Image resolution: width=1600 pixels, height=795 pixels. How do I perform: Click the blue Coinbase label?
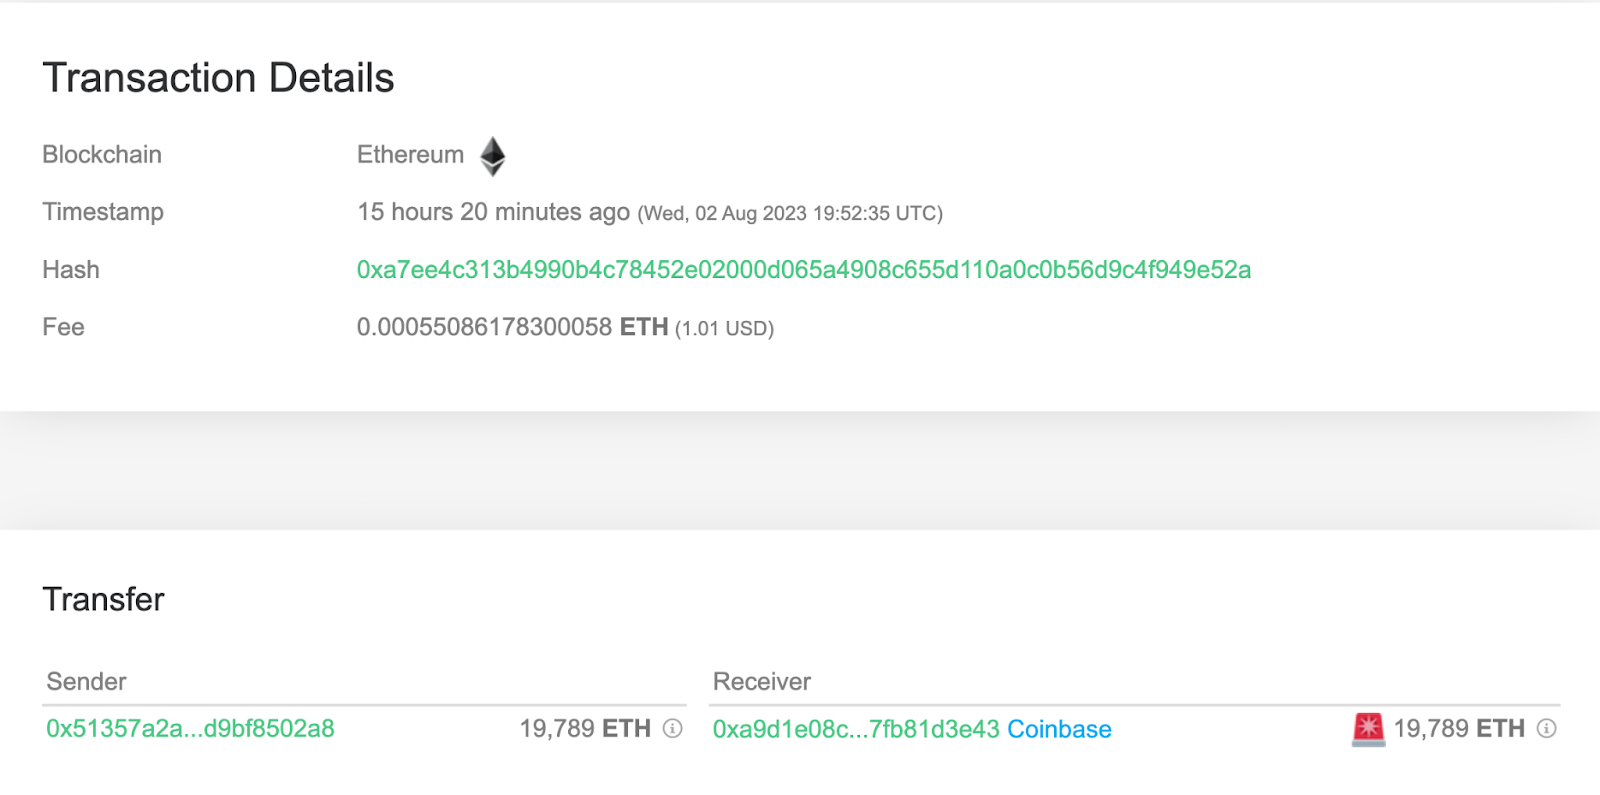coord(1059,730)
